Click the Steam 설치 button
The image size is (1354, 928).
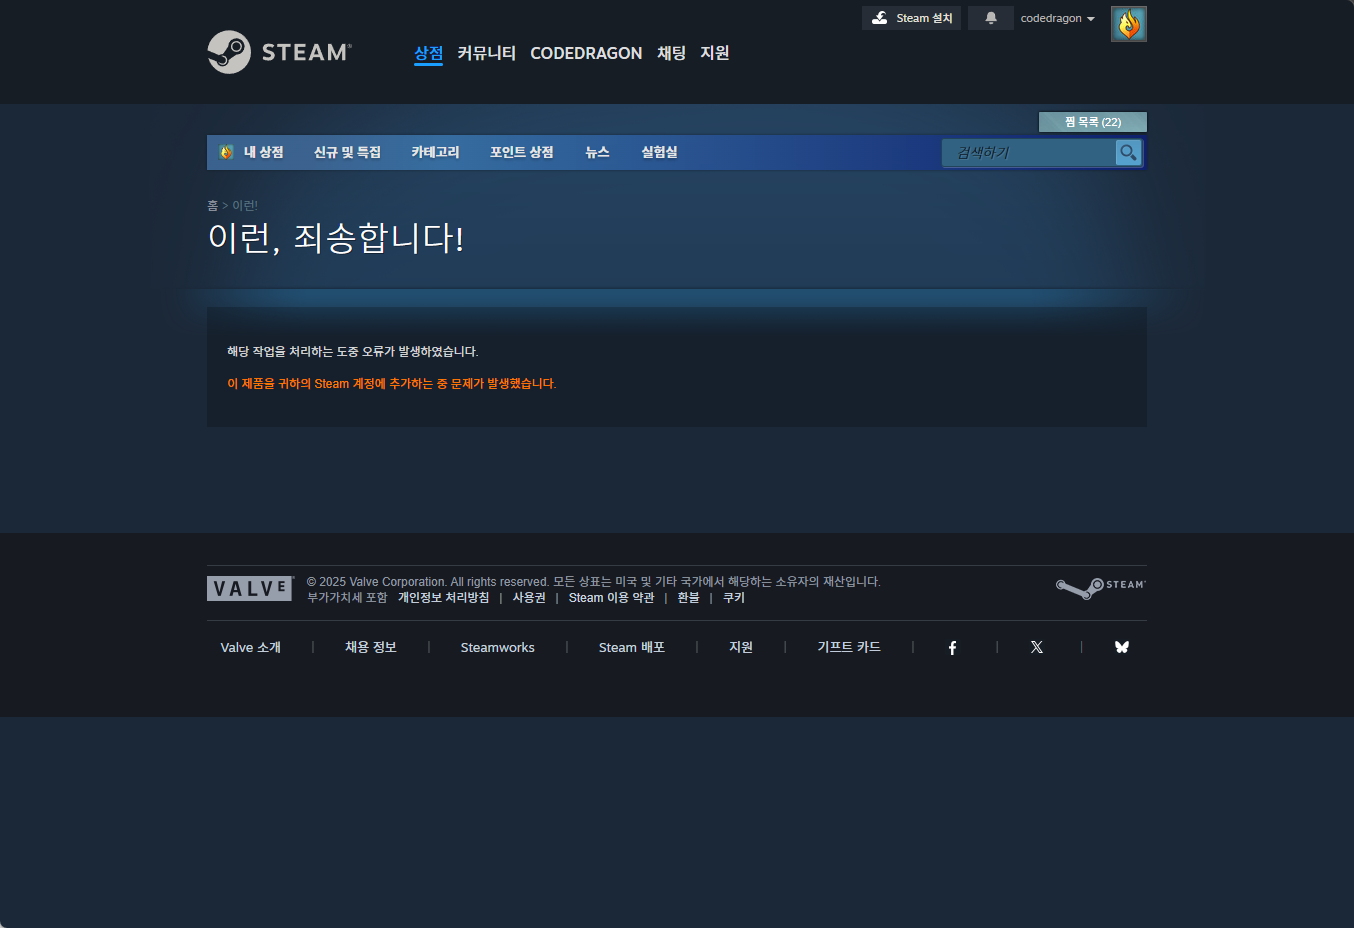tap(911, 18)
